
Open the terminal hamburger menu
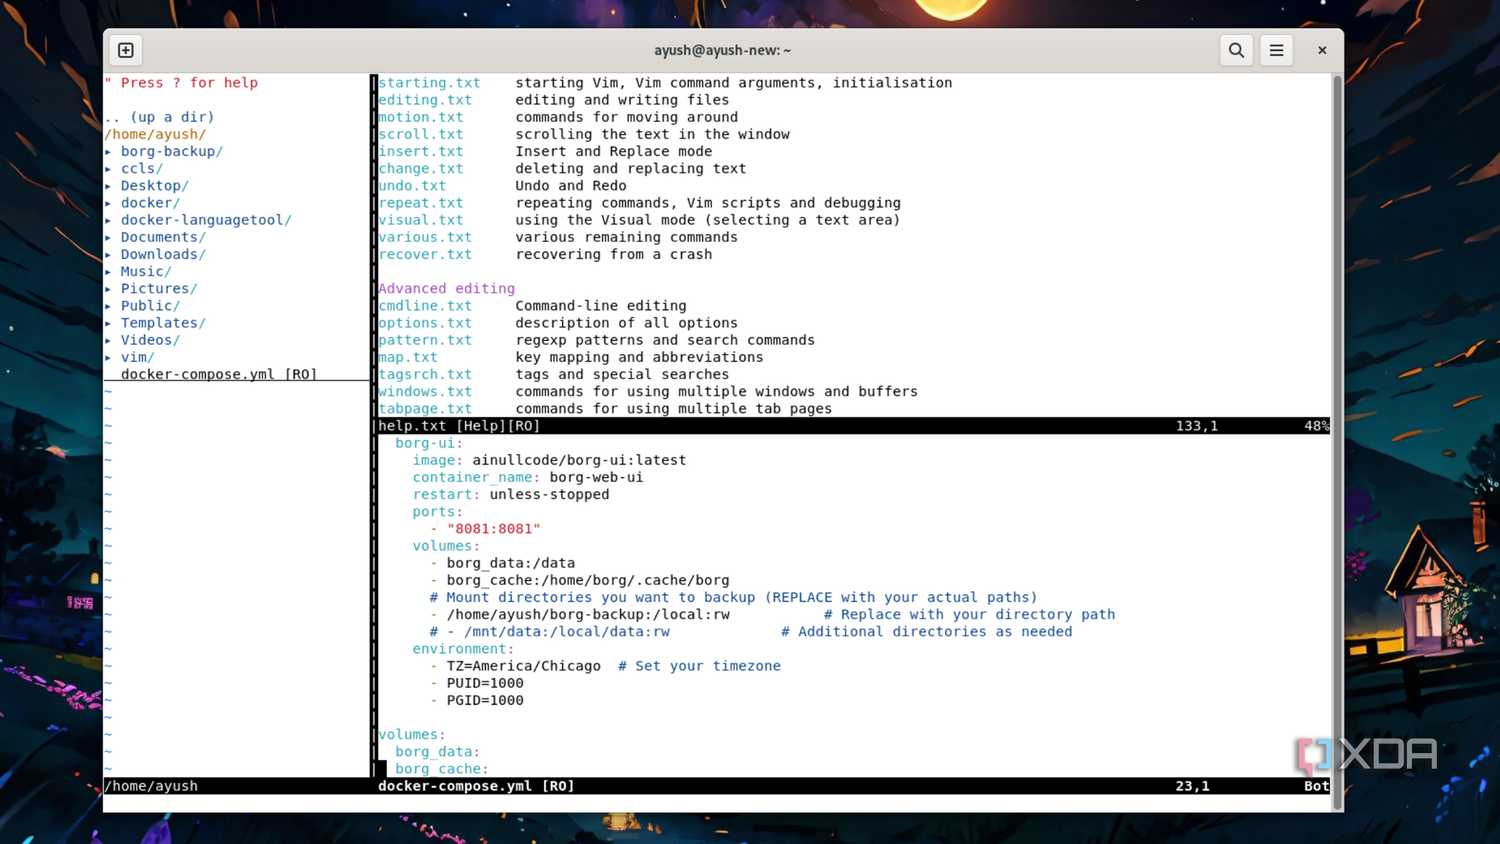[1276, 50]
